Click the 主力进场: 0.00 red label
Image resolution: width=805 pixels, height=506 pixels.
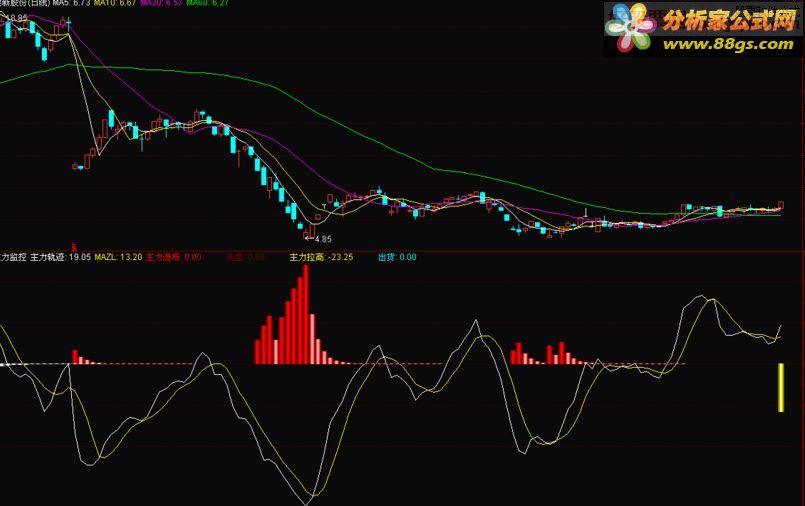pos(174,257)
